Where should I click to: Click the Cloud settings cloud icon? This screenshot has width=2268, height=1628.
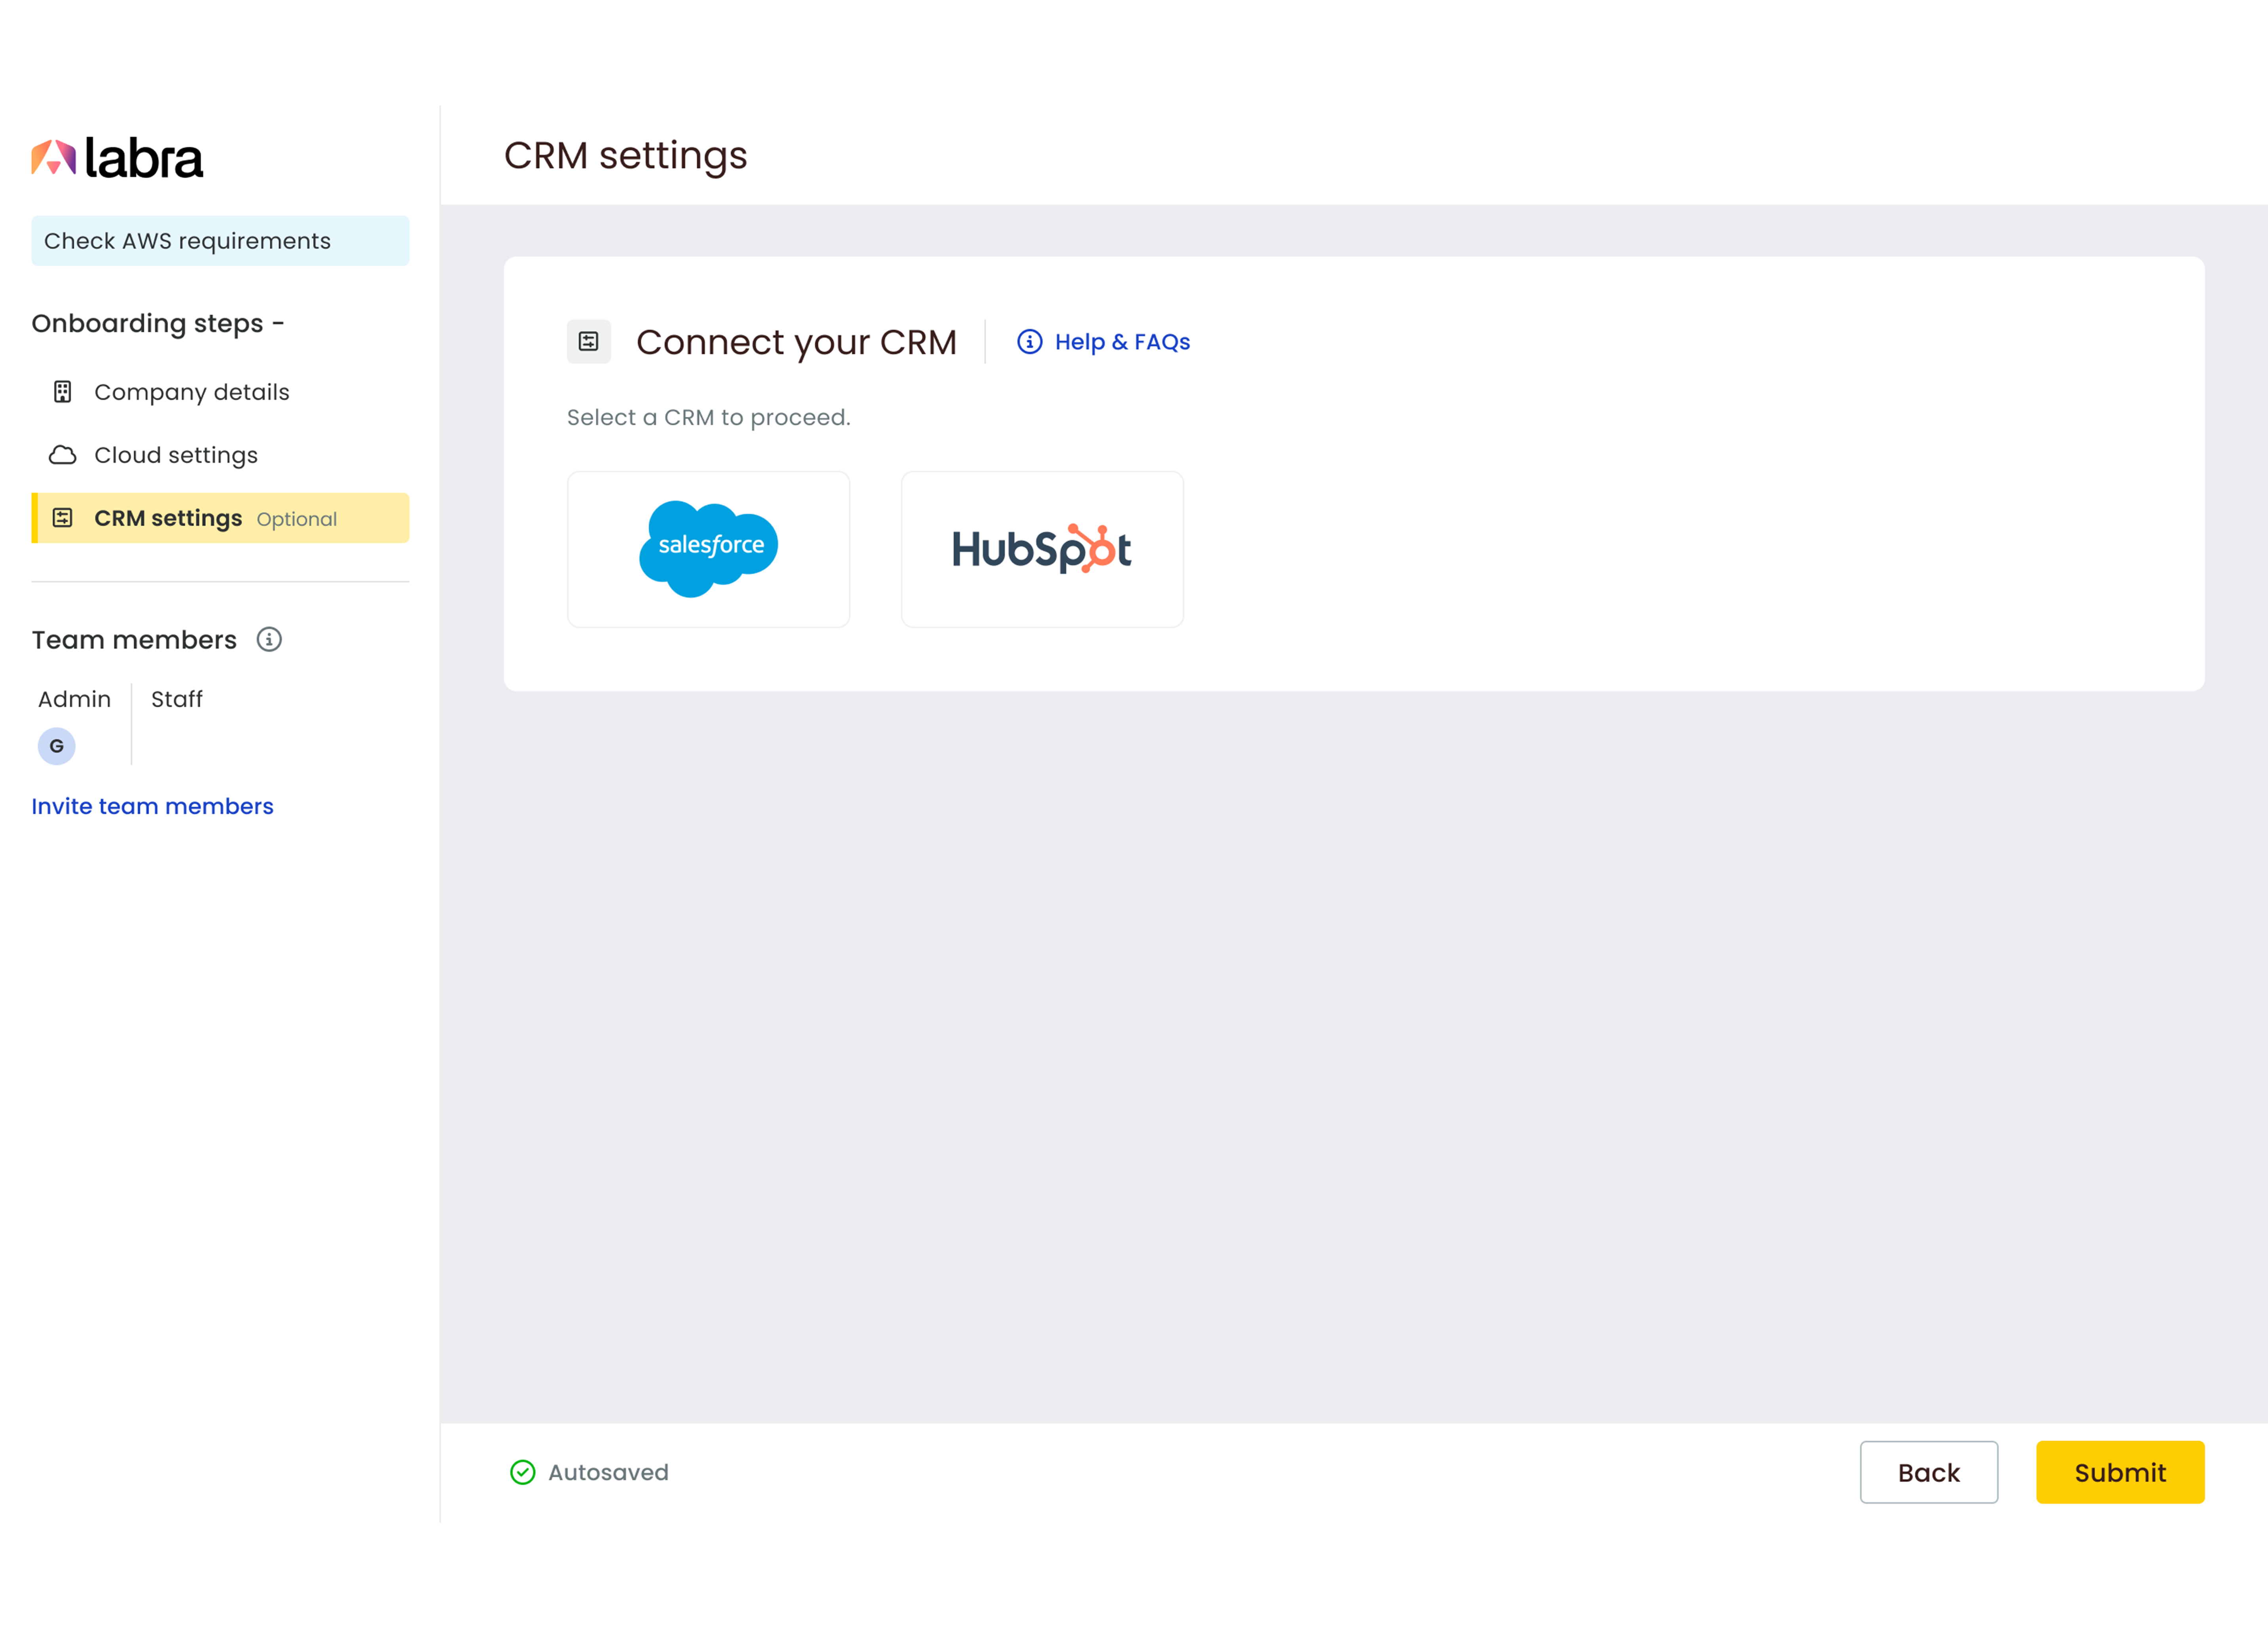62,455
